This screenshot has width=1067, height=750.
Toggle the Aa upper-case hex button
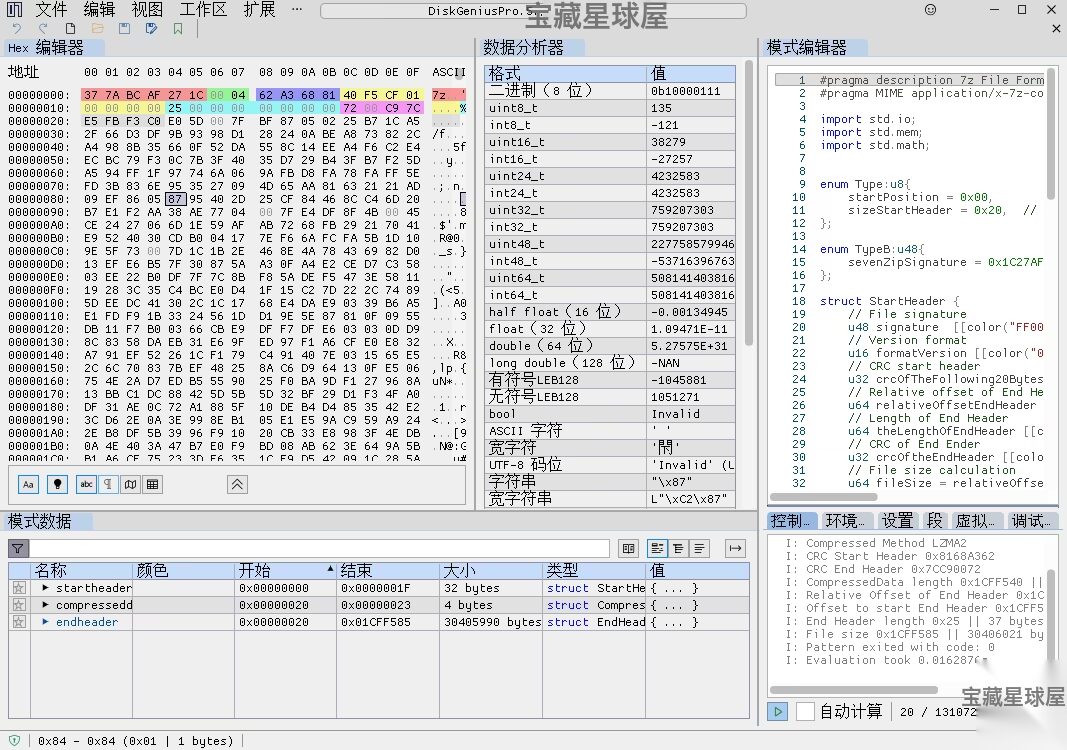point(28,485)
